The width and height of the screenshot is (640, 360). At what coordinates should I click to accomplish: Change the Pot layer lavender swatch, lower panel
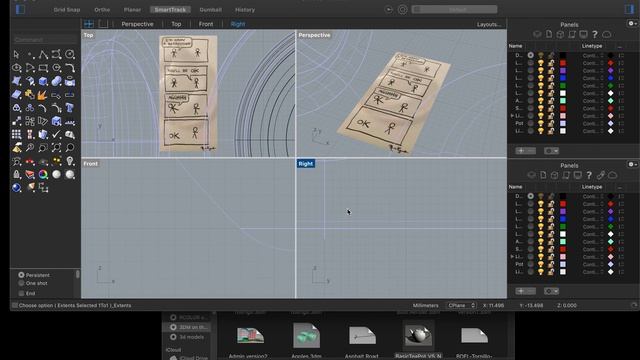click(x=563, y=264)
